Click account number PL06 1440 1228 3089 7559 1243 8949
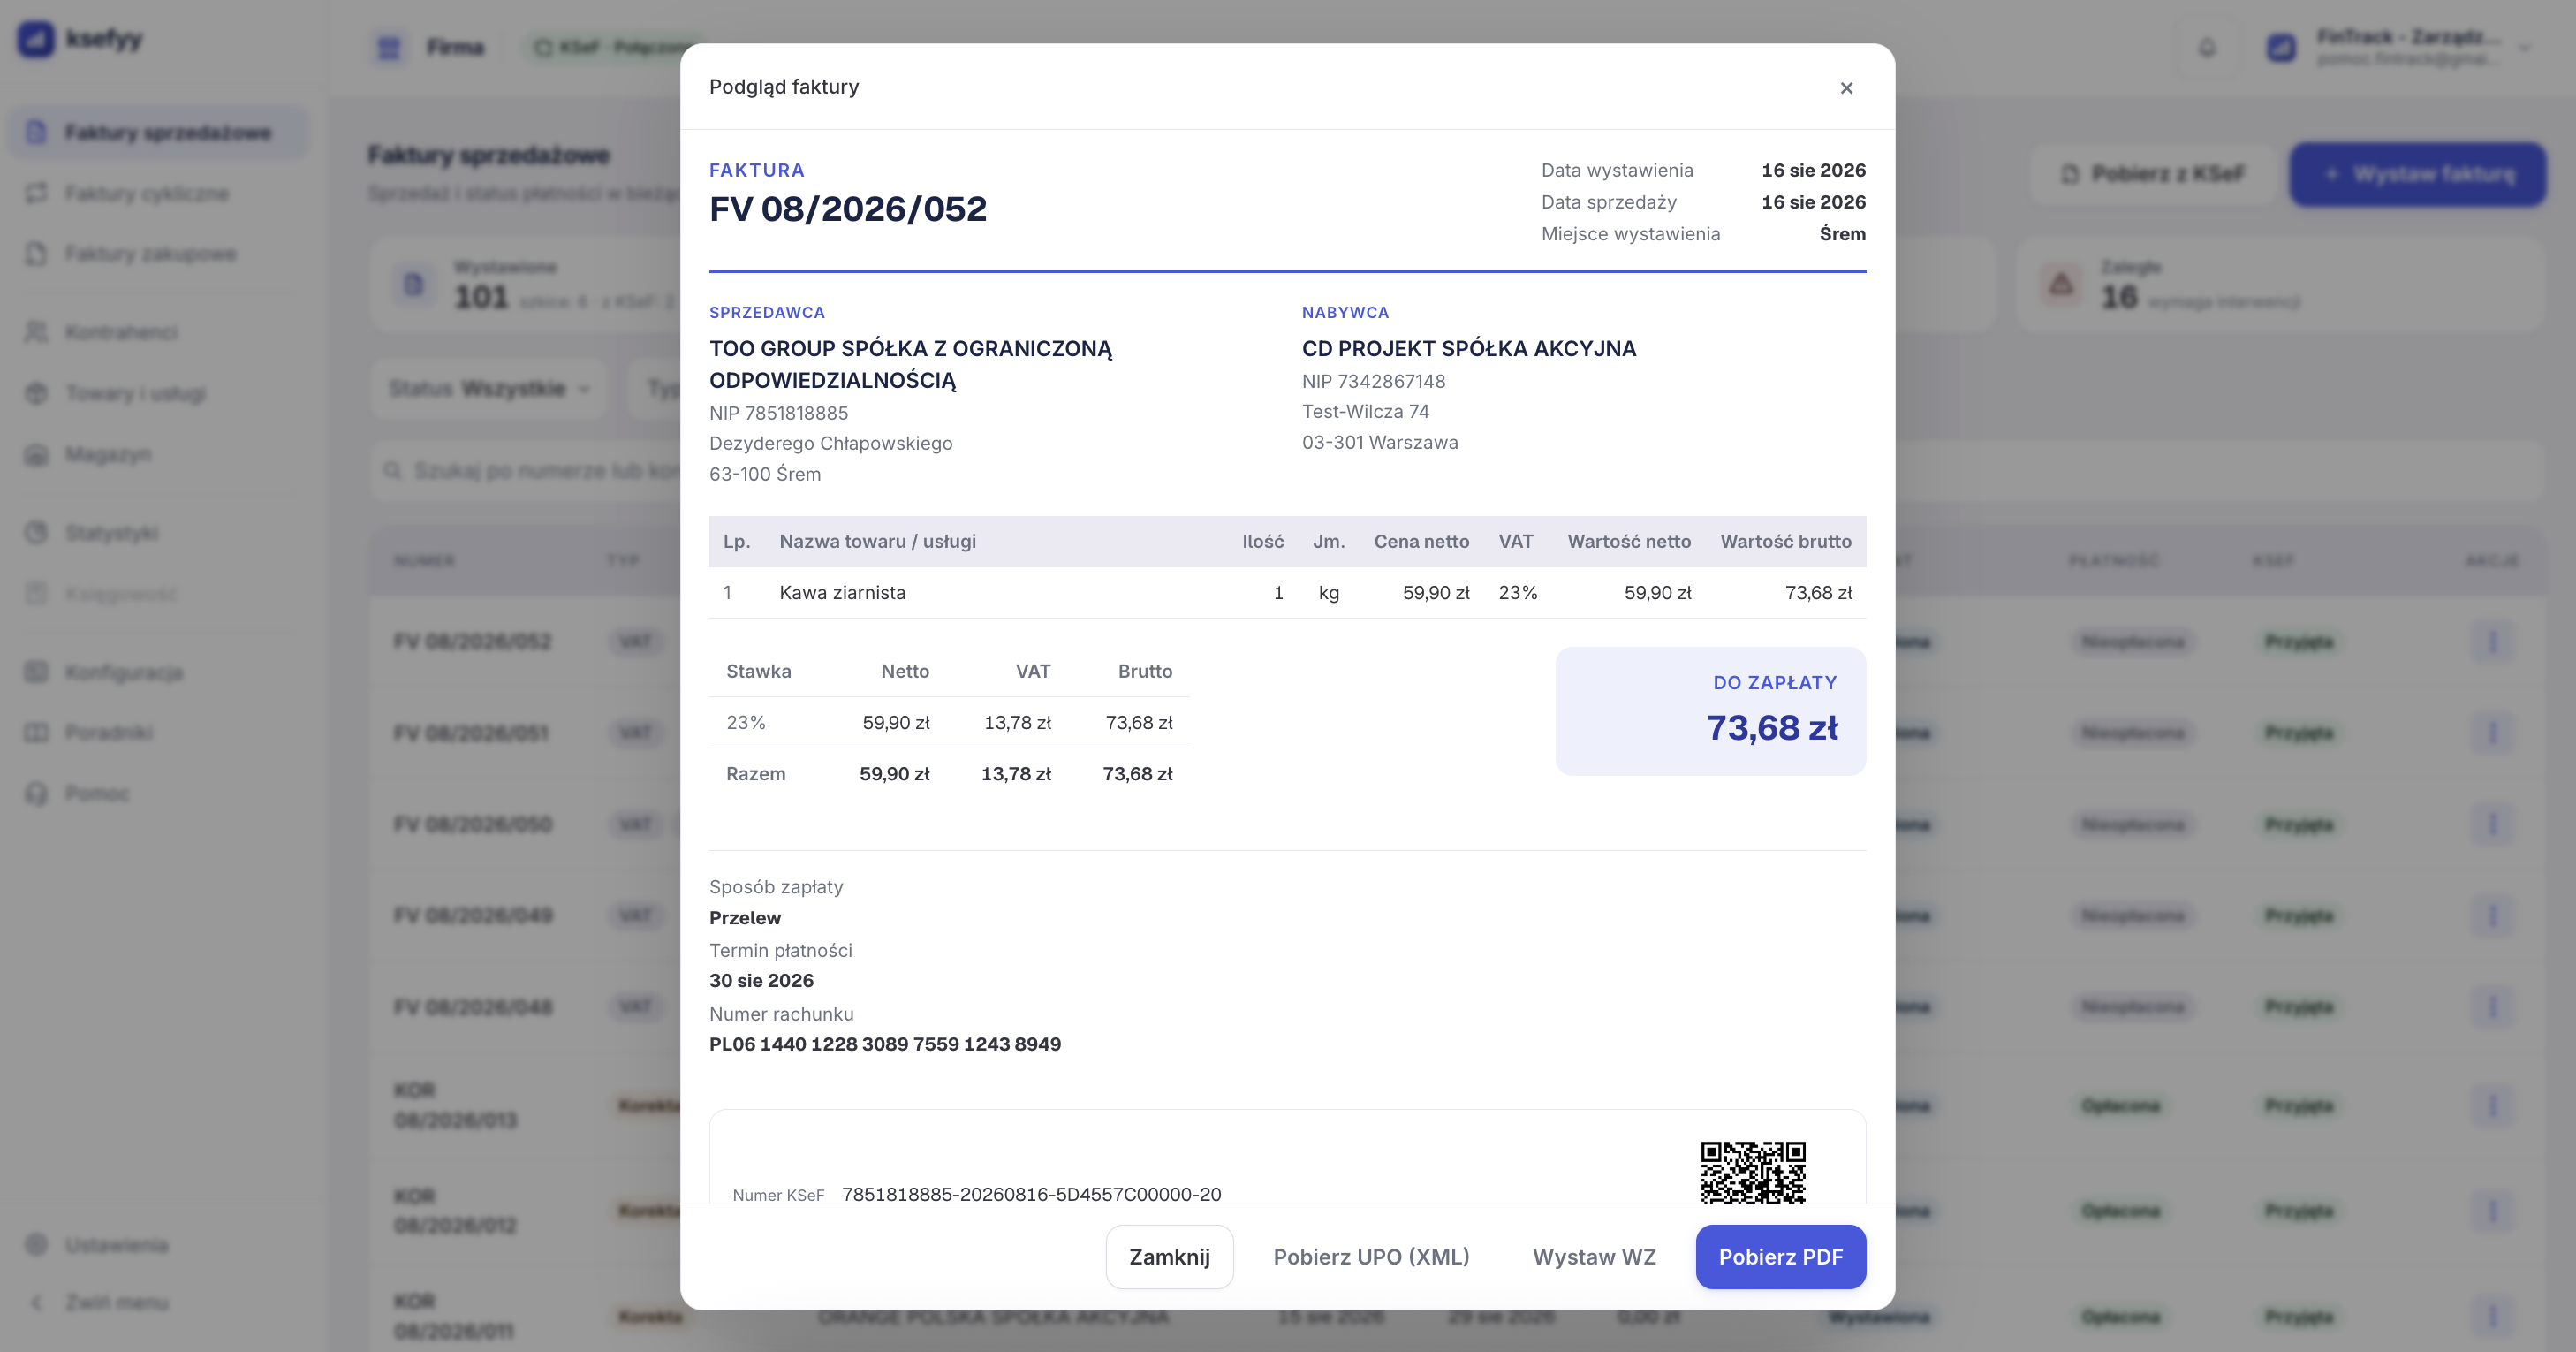The width and height of the screenshot is (2576, 1352). click(x=885, y=1044)
